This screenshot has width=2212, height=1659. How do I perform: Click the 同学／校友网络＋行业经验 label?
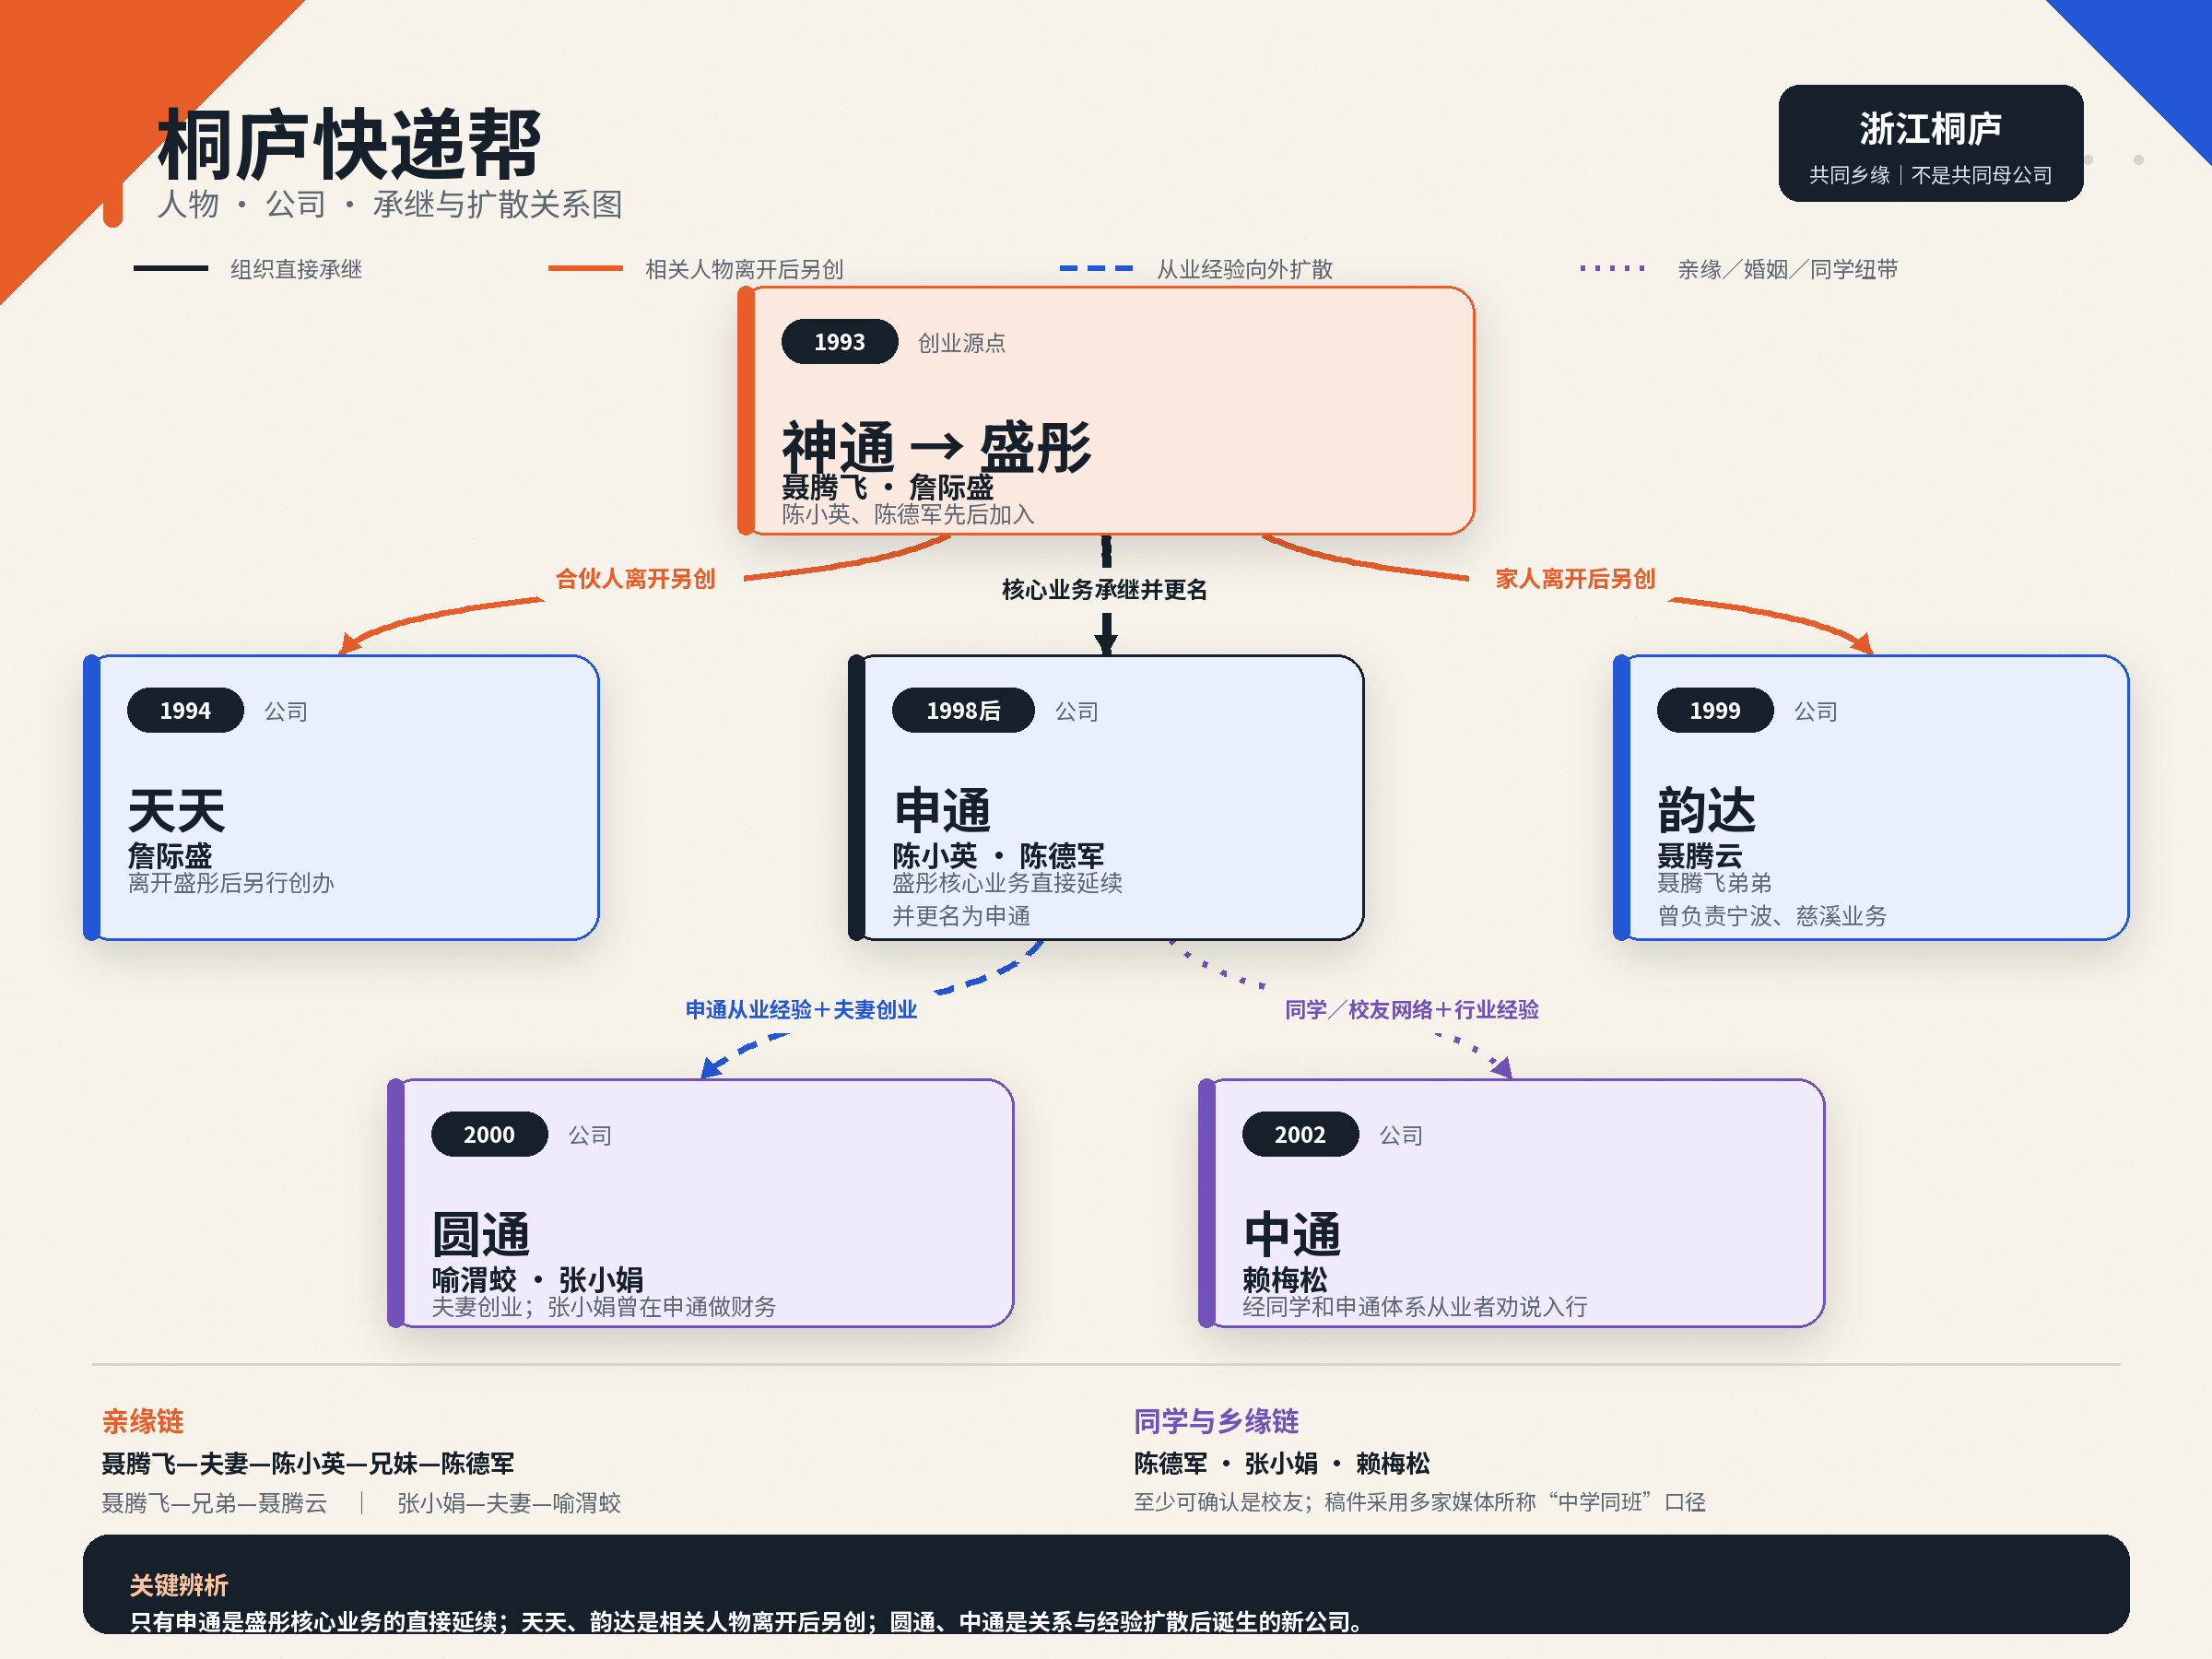point(1412,1010)
